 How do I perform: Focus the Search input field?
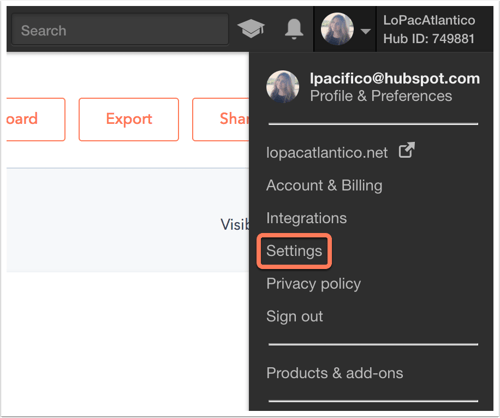(x=120, y=29)
